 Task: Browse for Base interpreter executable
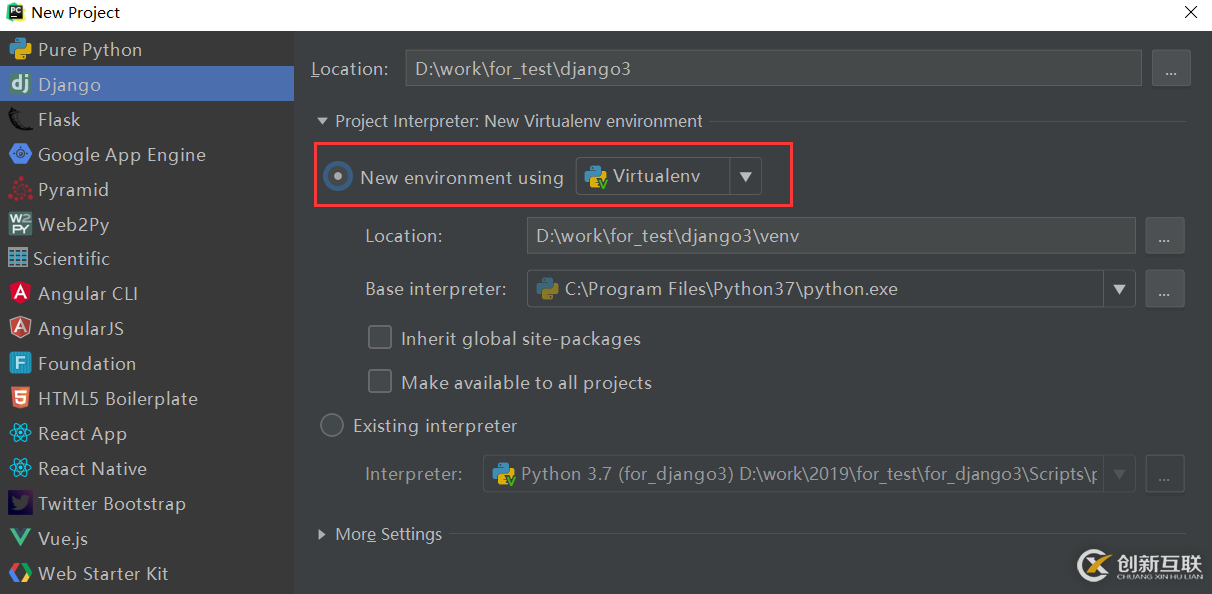tap(1164, 289)
